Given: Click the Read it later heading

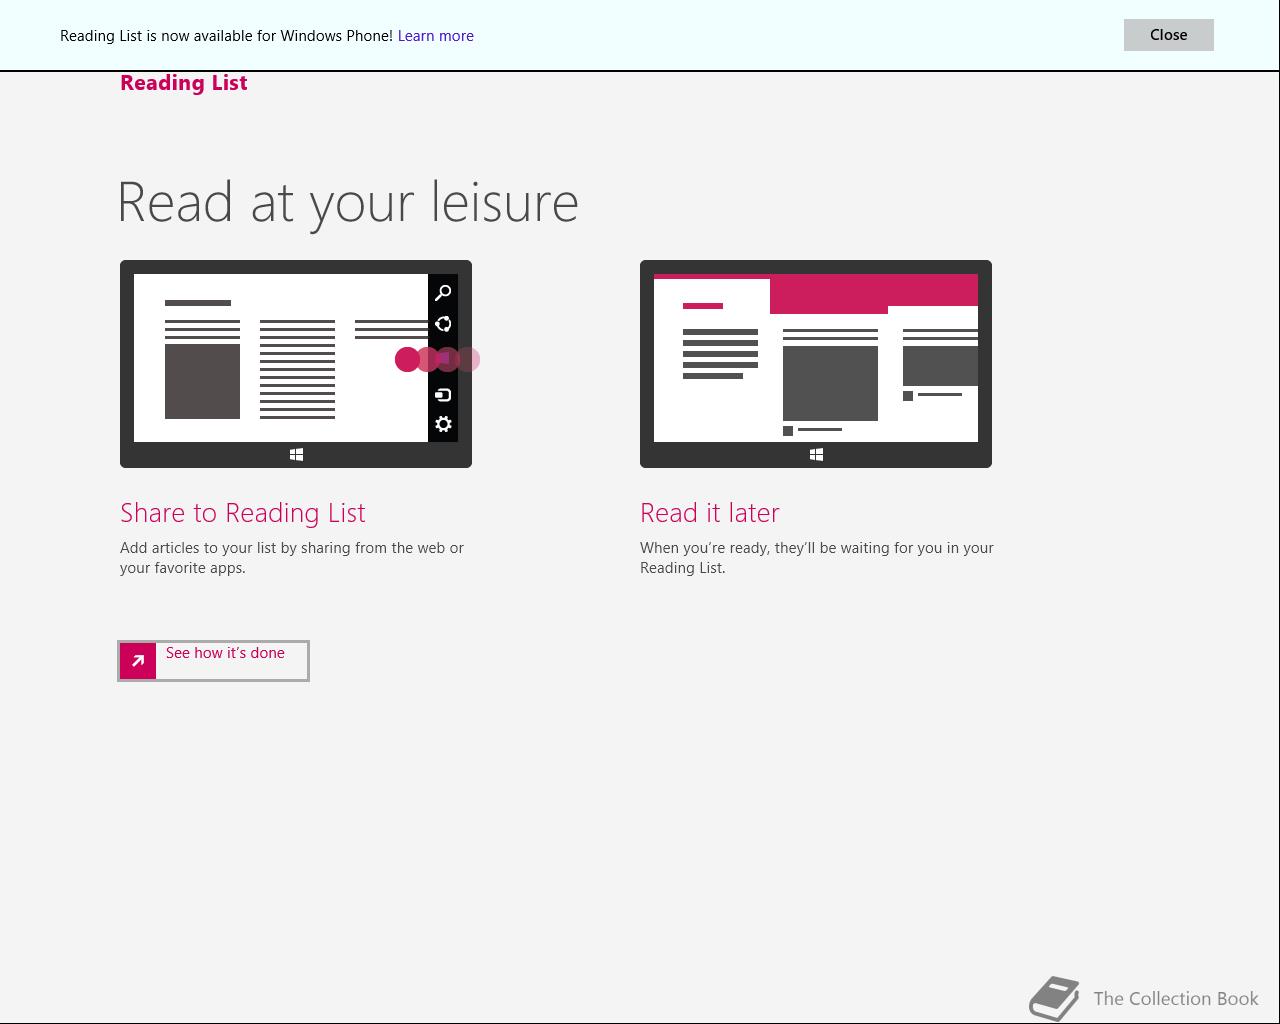Looking at the screenshot, I should pos(710,513).
